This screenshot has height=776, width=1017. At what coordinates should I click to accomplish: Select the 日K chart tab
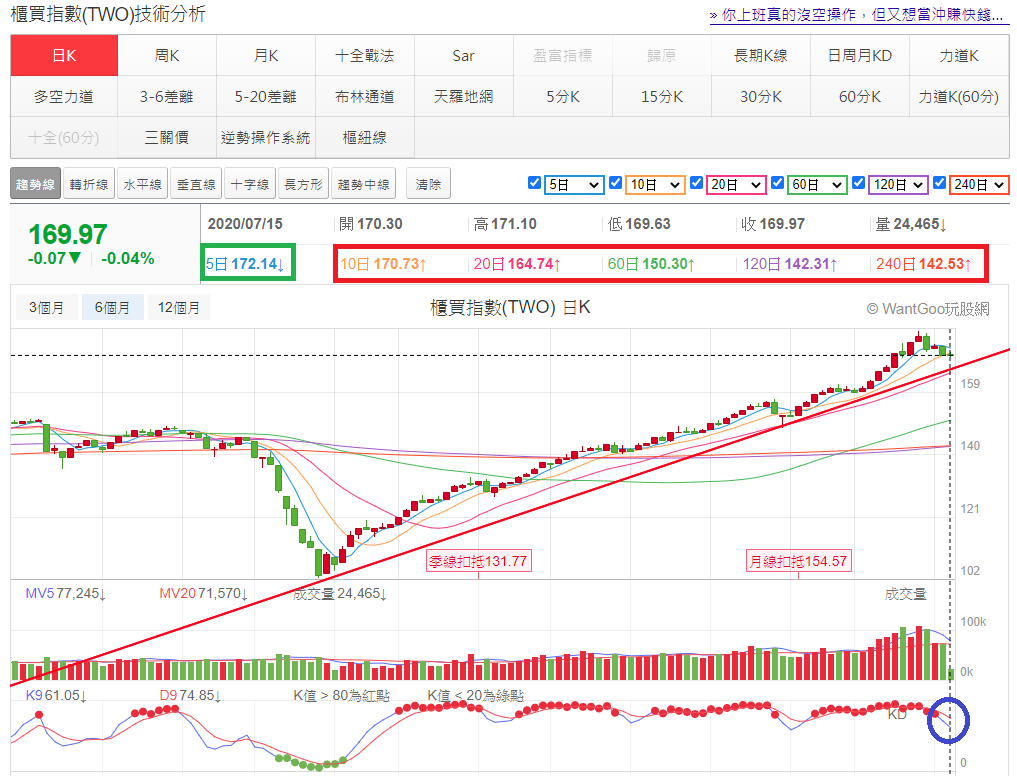(64, 56)
